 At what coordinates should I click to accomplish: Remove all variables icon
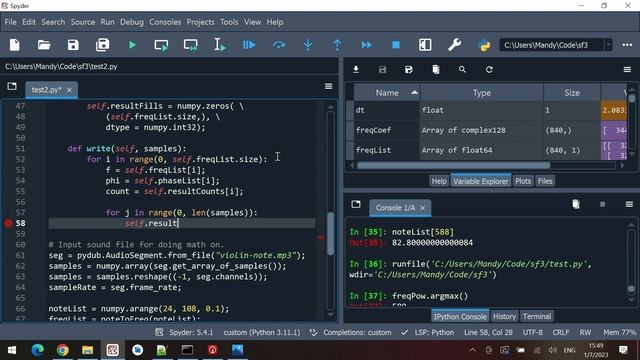436,69
